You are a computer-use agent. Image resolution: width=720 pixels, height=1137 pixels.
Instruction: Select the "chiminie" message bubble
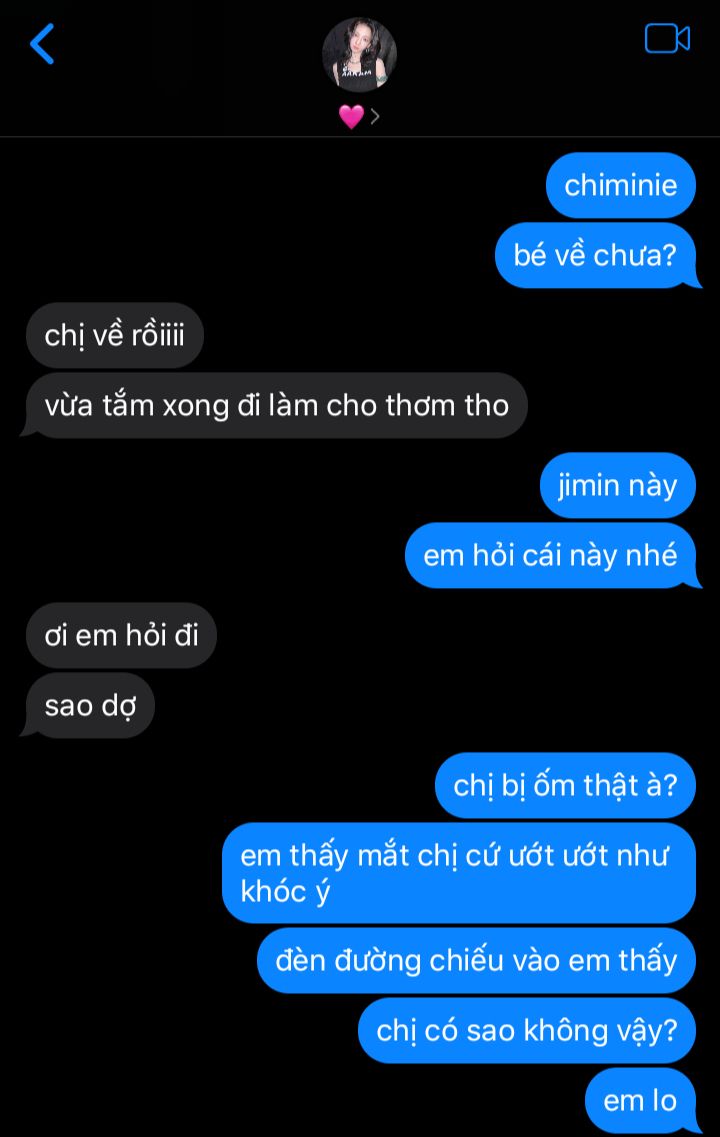(621, 186)
